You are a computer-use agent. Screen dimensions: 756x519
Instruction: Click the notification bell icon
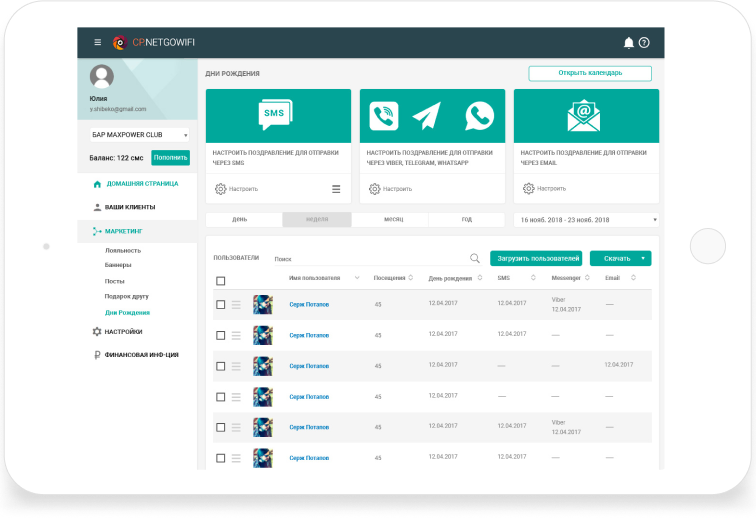click(628, 42)
